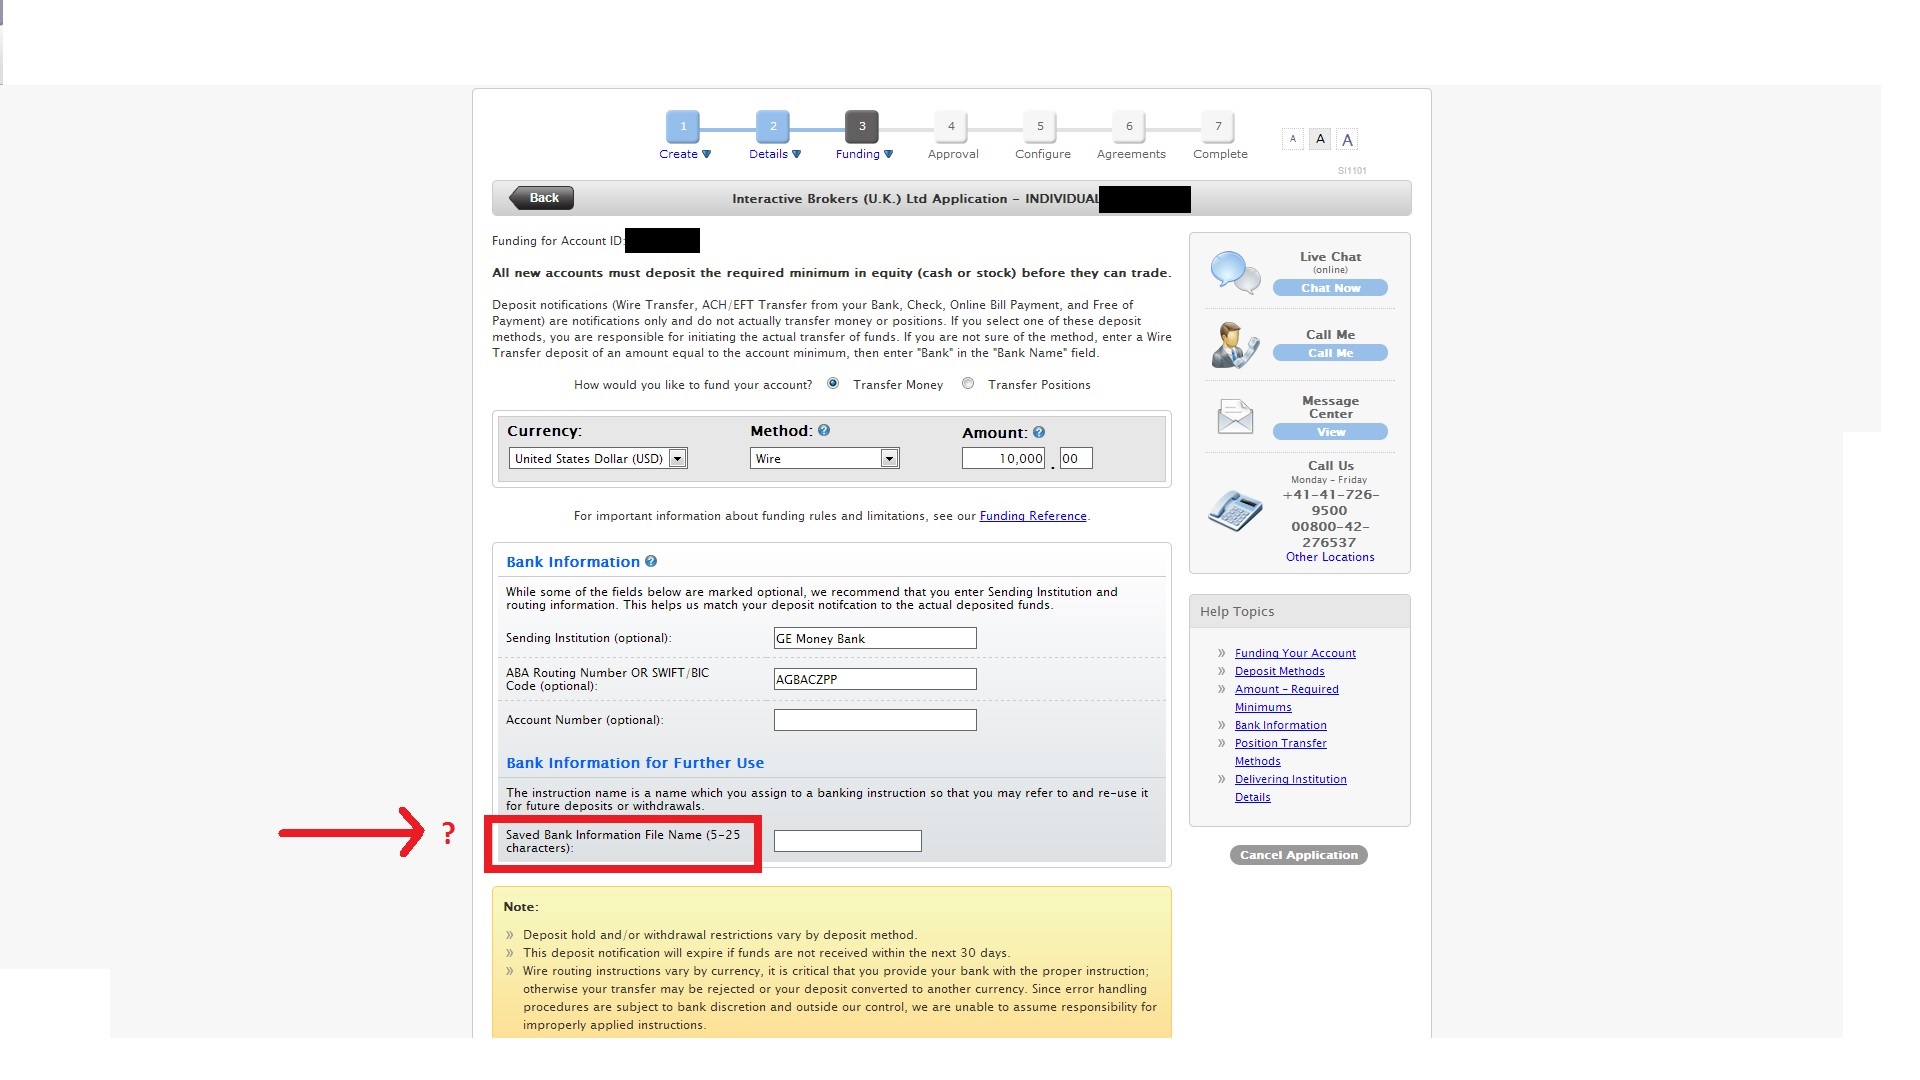Open Bank Information help icon
Screen dimensions: 1920x1080
click(651, 562)
